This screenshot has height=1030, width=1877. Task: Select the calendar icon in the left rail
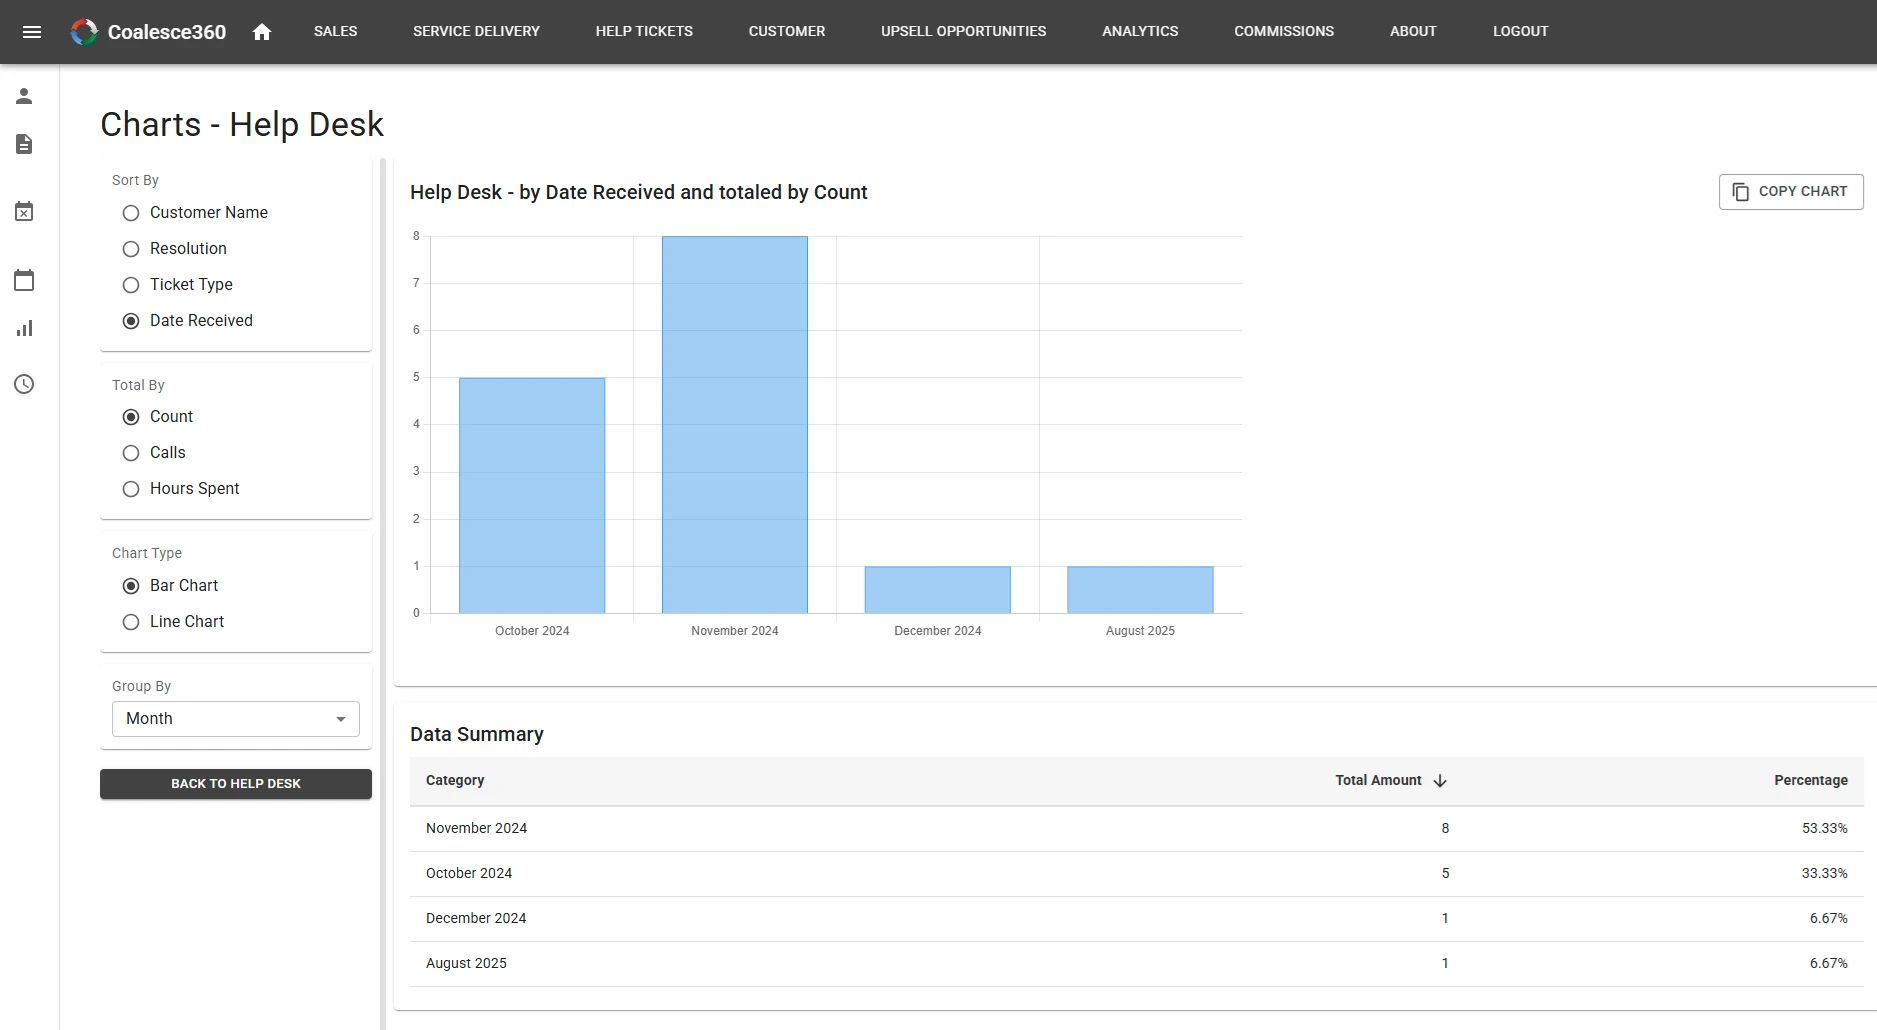pyautogui.click(x=24, y=280)
